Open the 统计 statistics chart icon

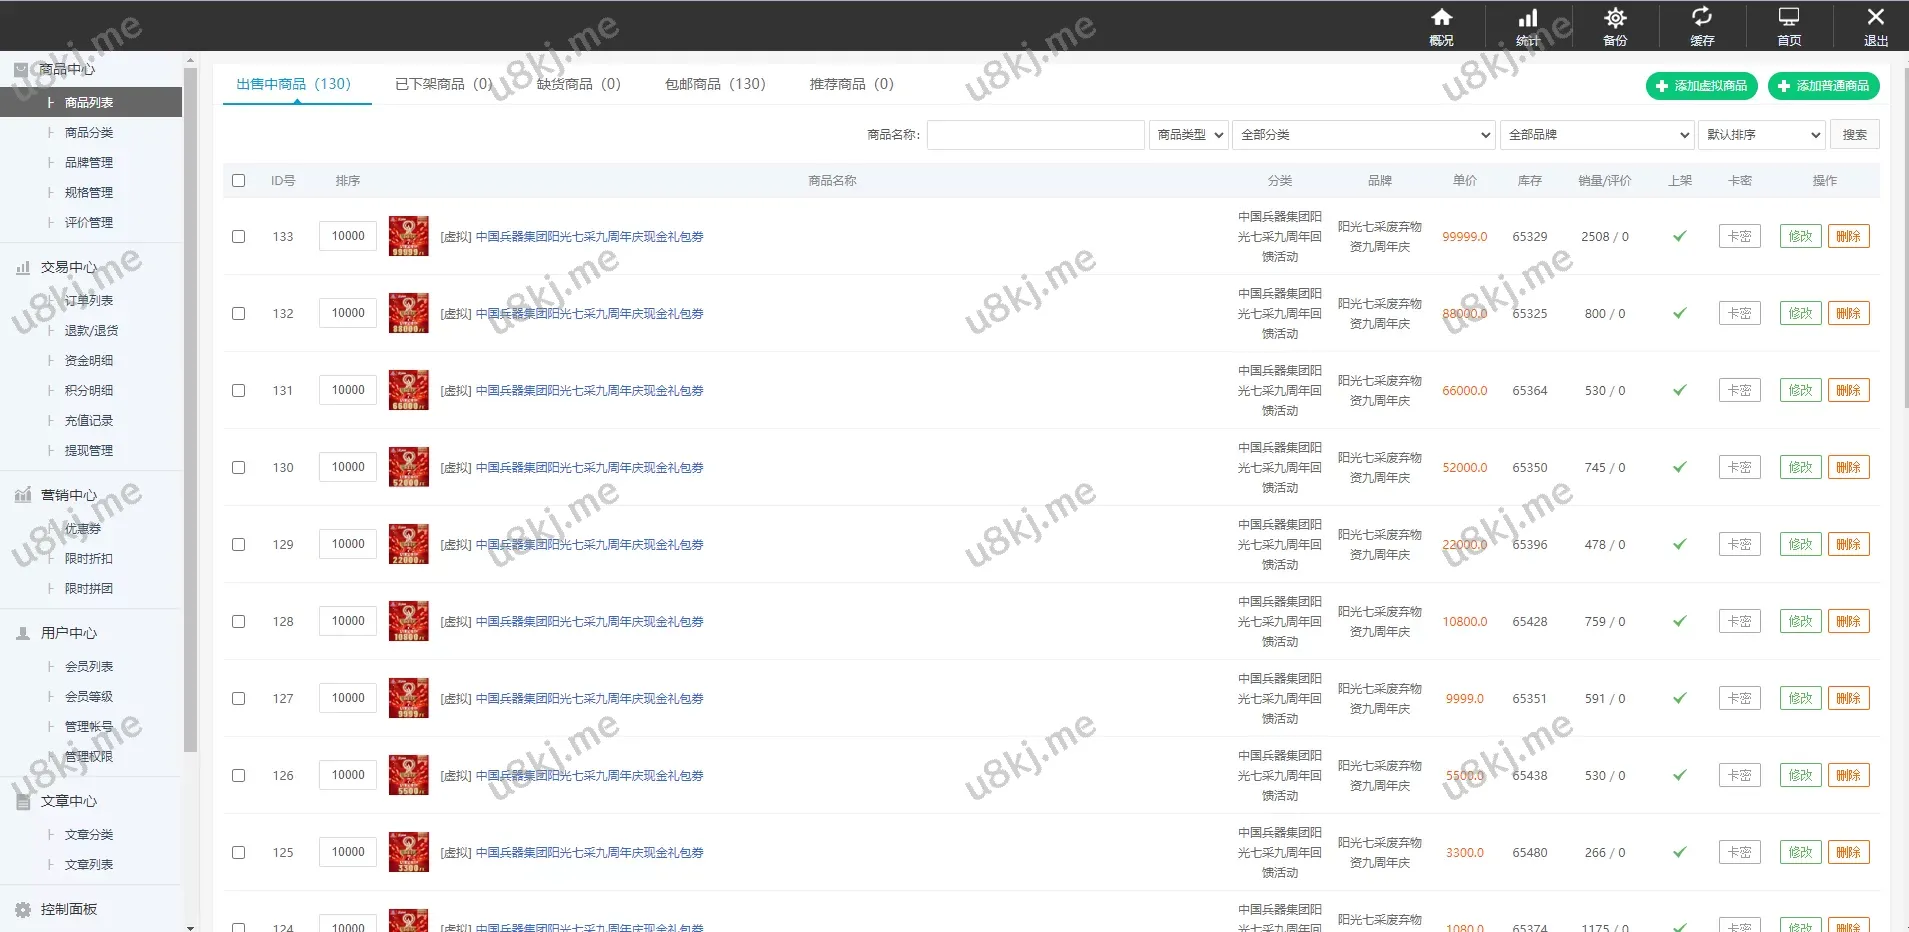click(x=1528, y=18)
